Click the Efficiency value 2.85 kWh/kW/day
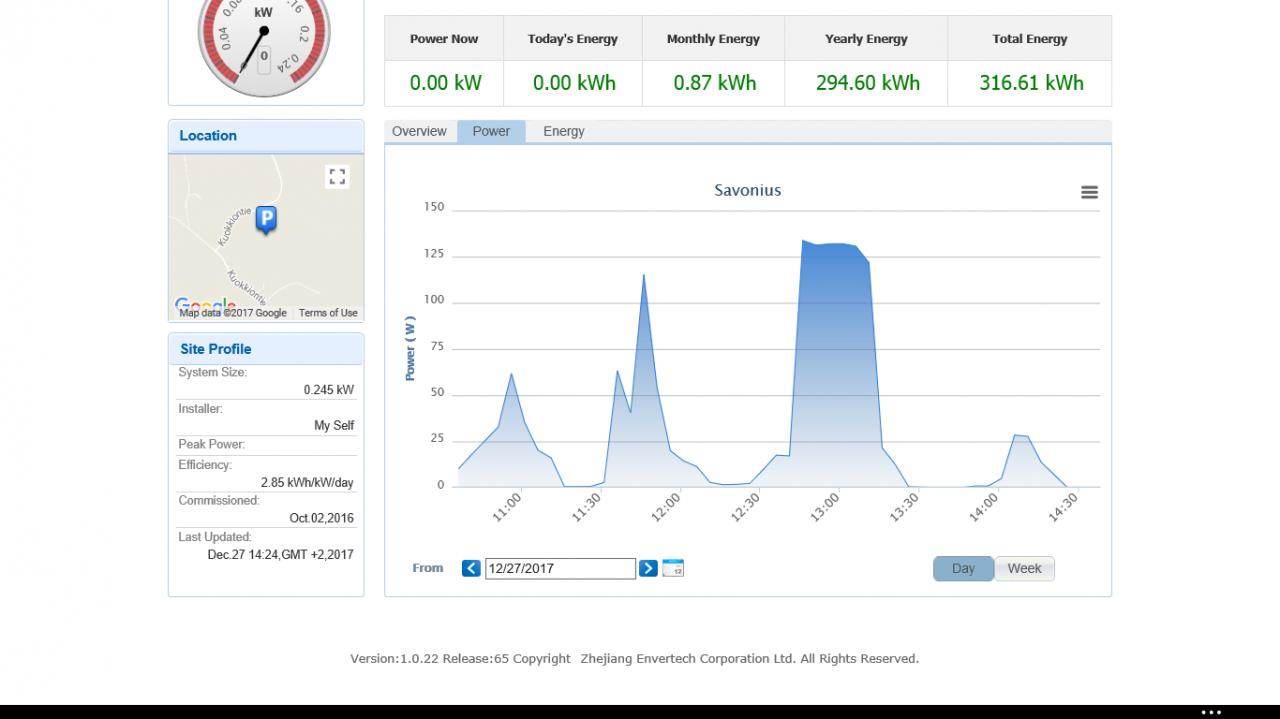Viewport: 1280px width, 719px height. point(307,482)
